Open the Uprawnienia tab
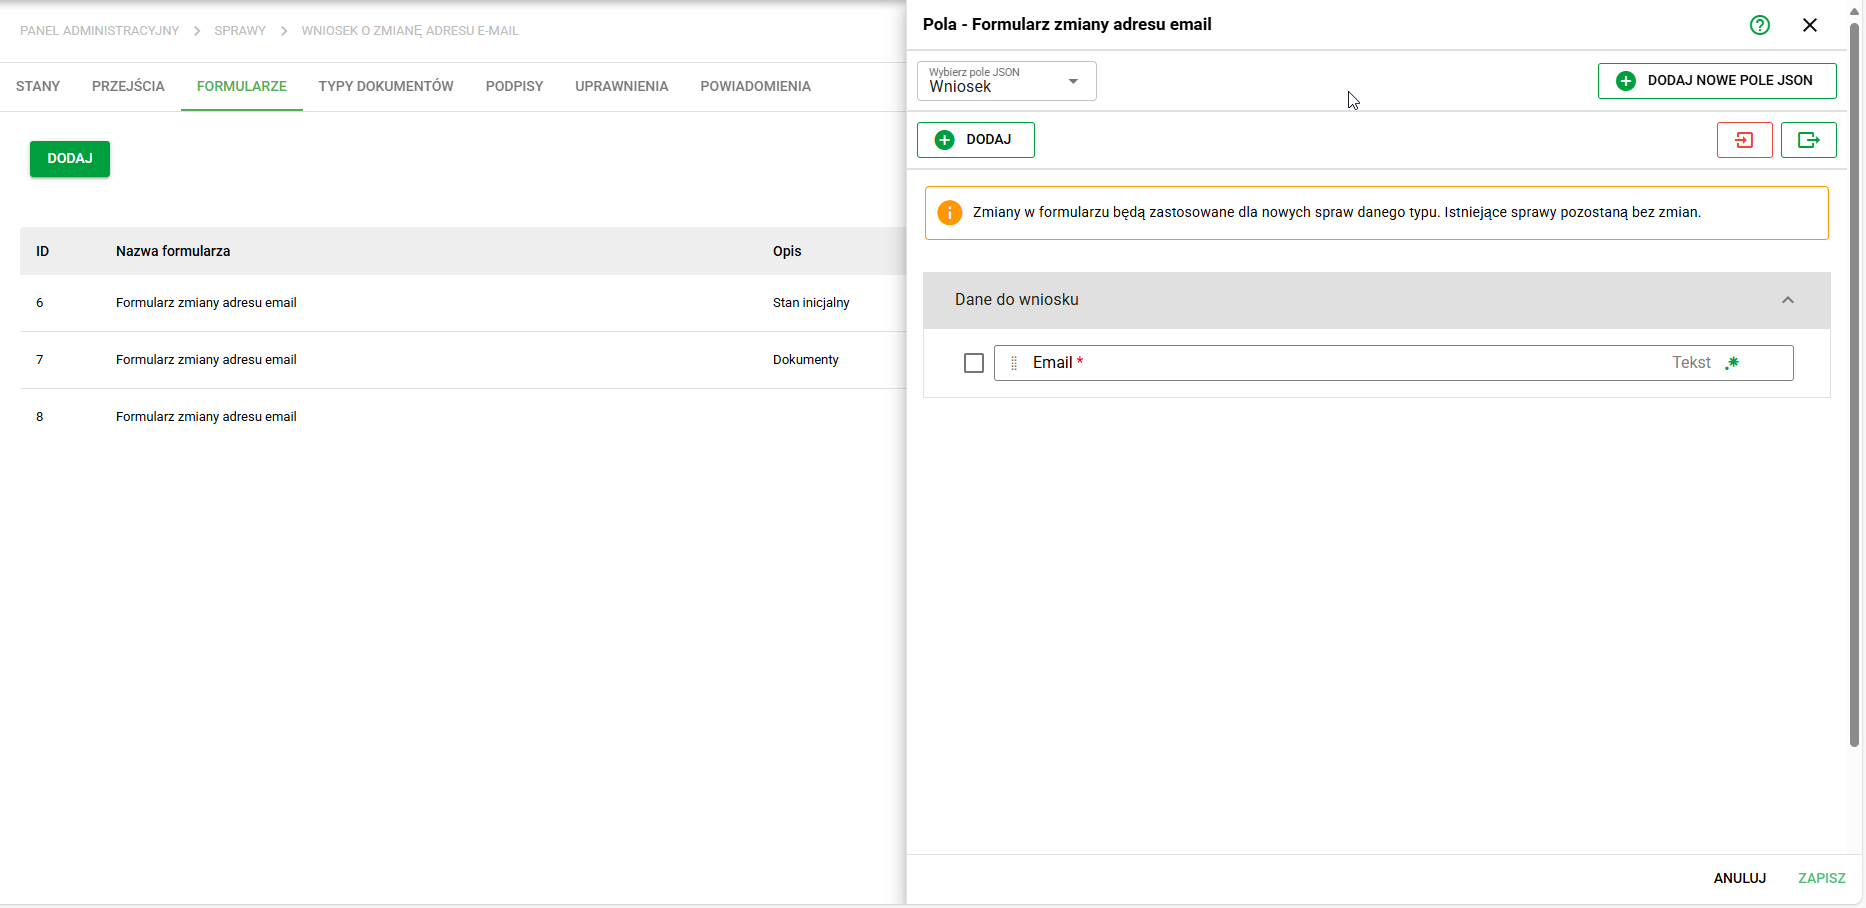 (621, 86)
